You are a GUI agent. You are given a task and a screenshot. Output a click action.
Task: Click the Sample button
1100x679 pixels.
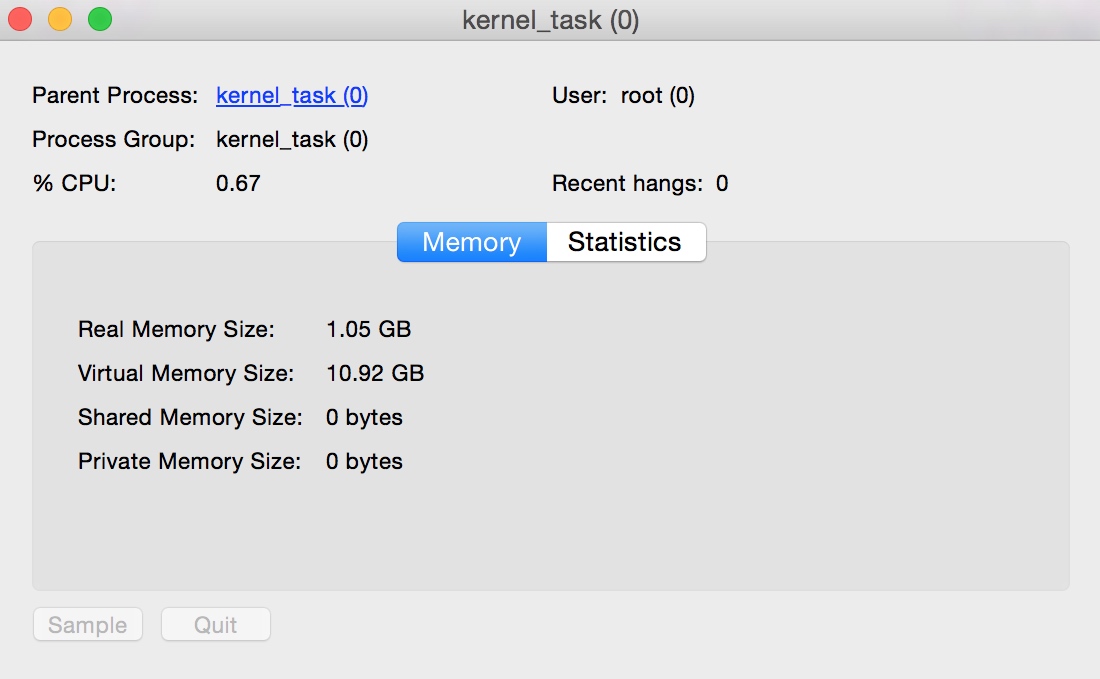tap(87, 624)
